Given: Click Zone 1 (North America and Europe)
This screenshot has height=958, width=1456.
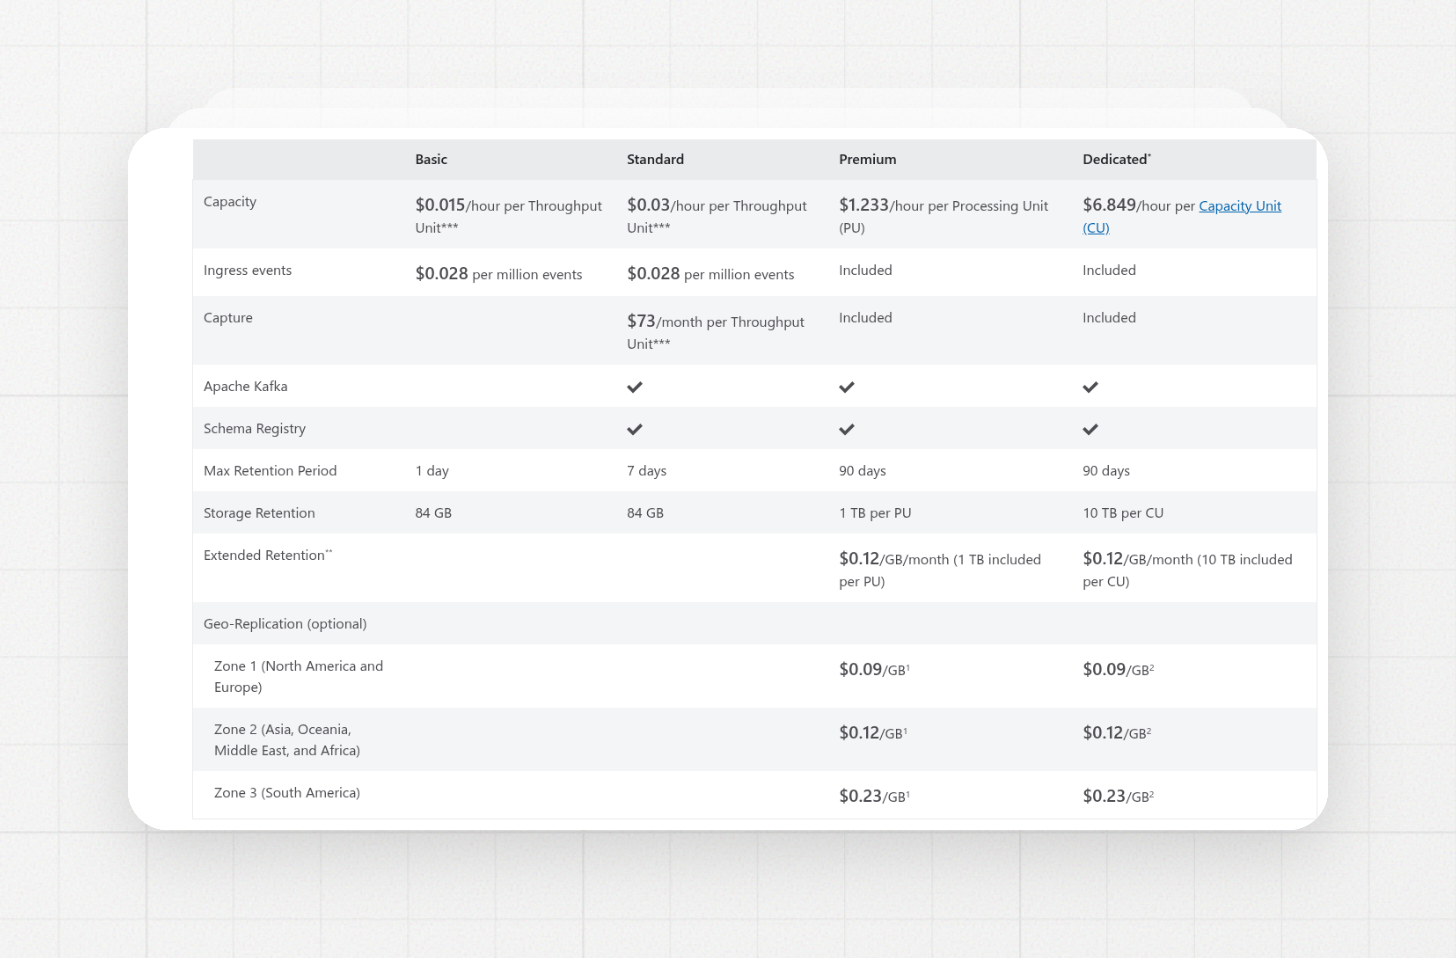Looking at the screenshot, I should [298, 677].
